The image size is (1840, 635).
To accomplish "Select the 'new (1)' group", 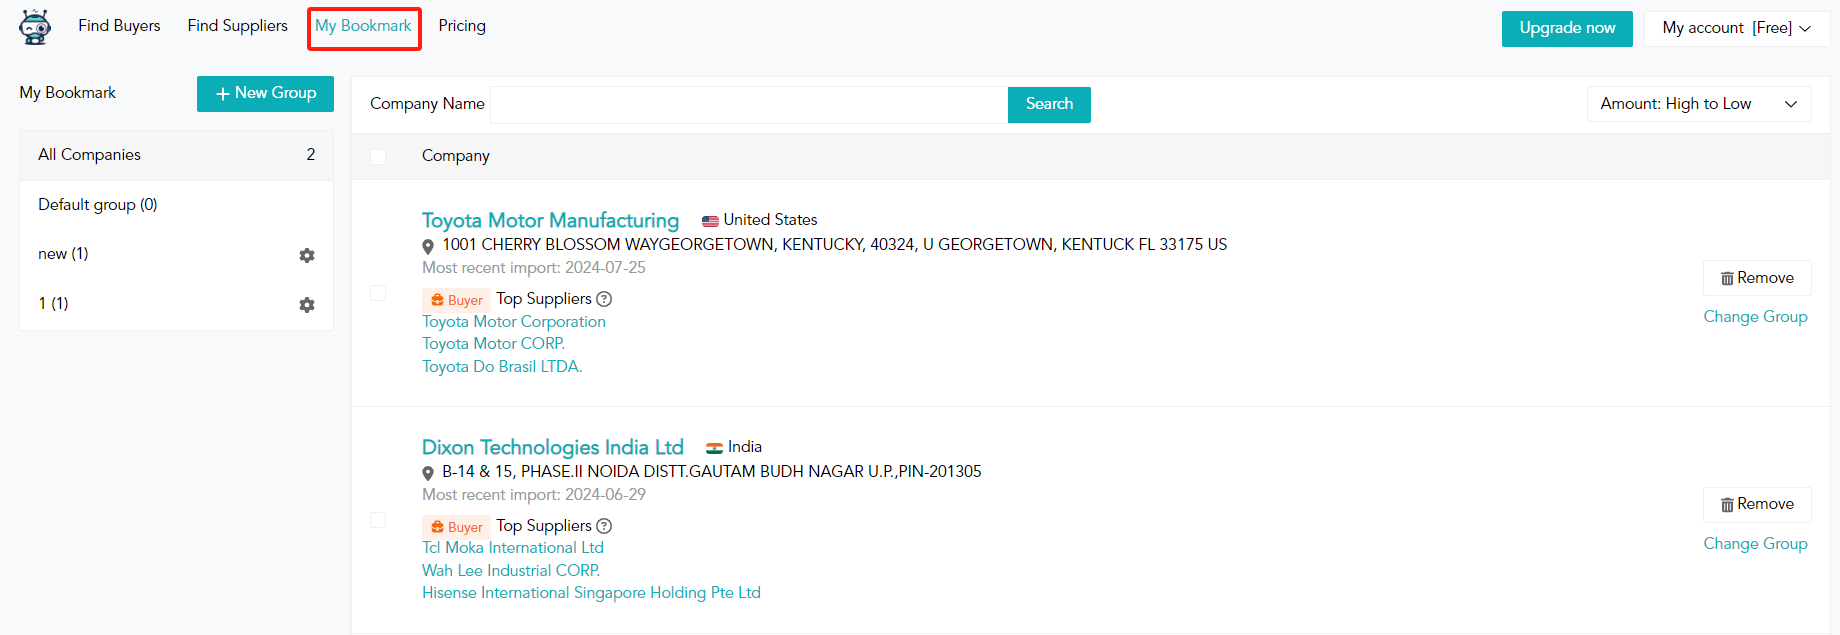I will (63, 254).
